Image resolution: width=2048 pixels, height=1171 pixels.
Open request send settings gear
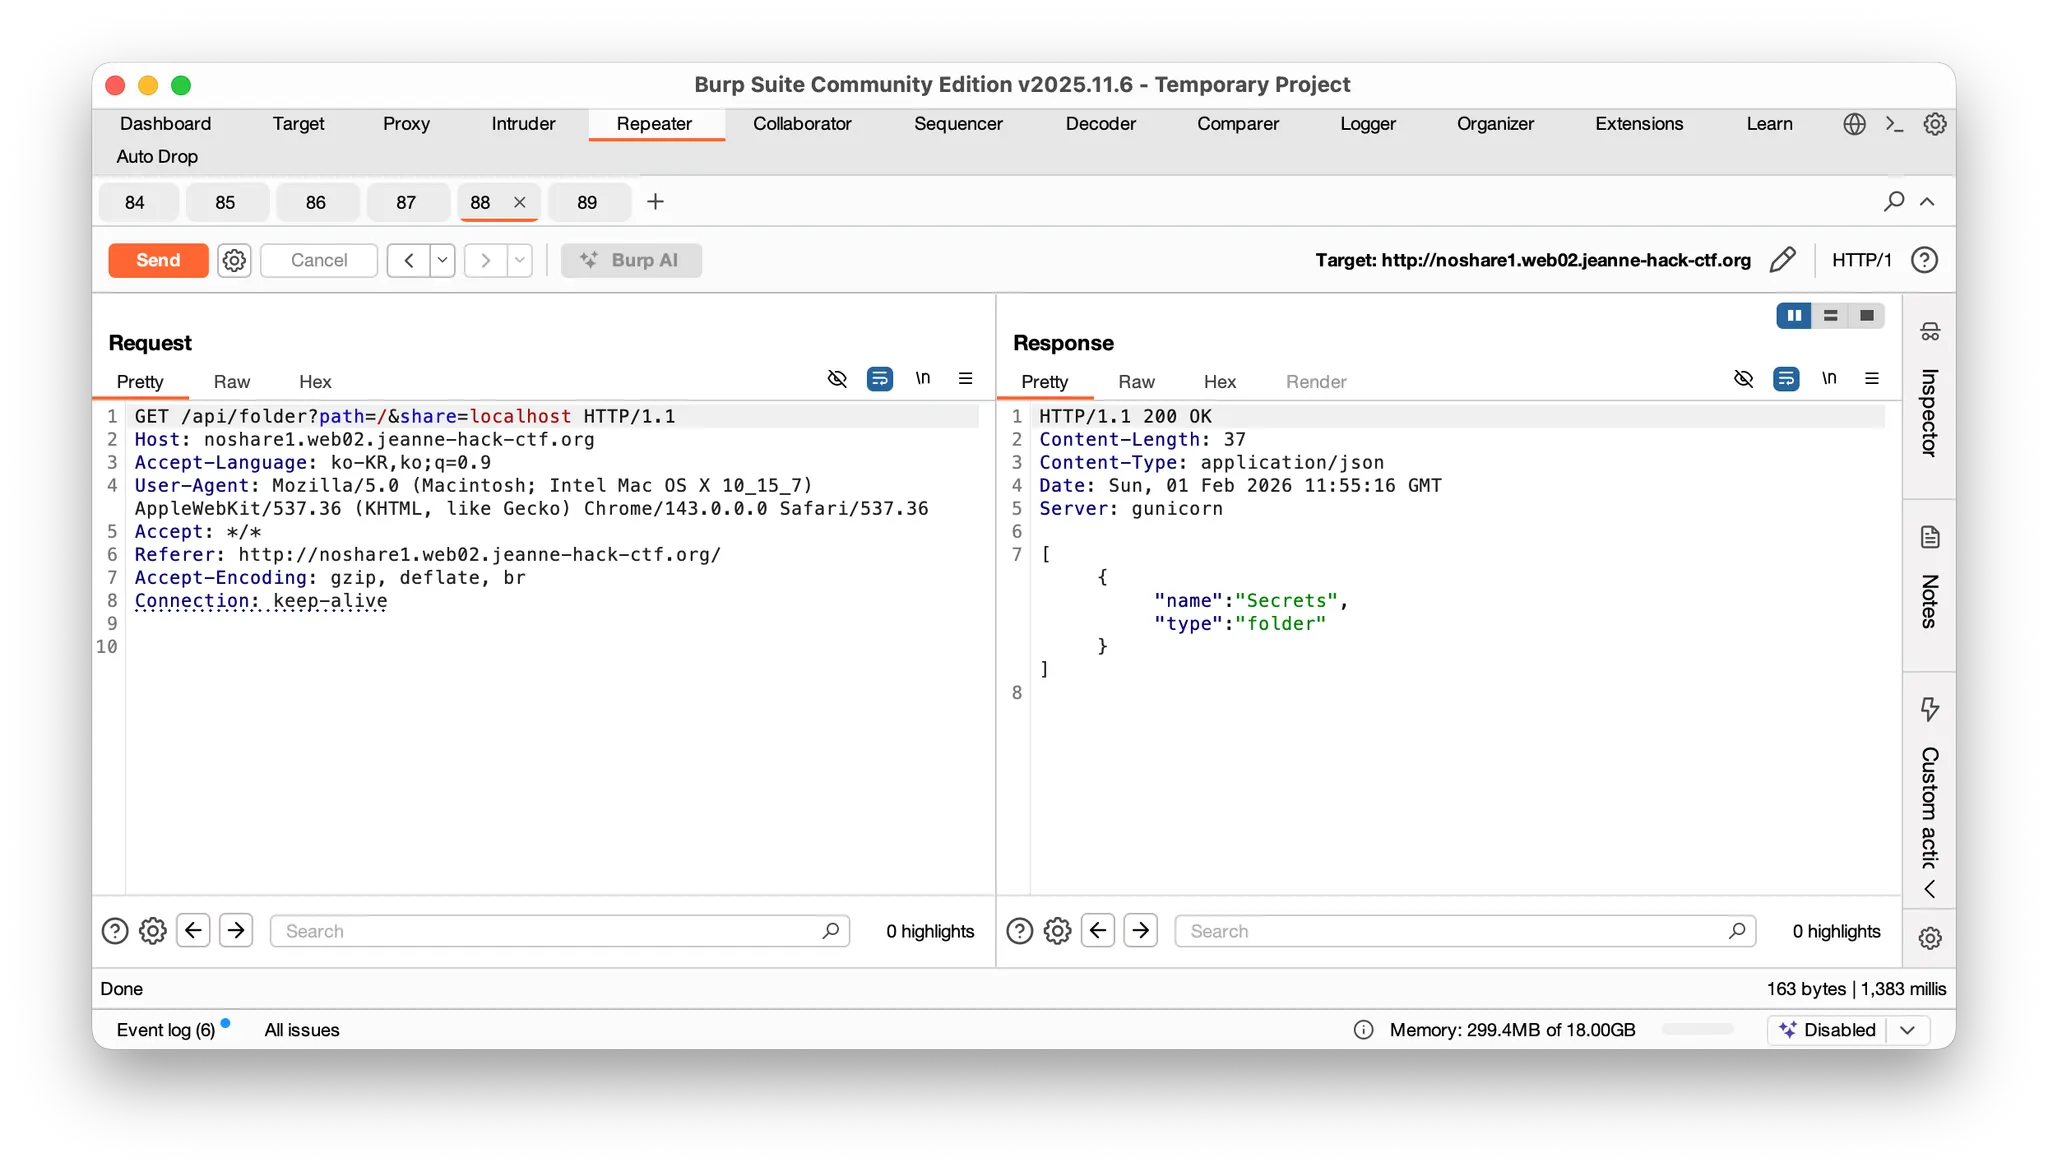(234, 260)
